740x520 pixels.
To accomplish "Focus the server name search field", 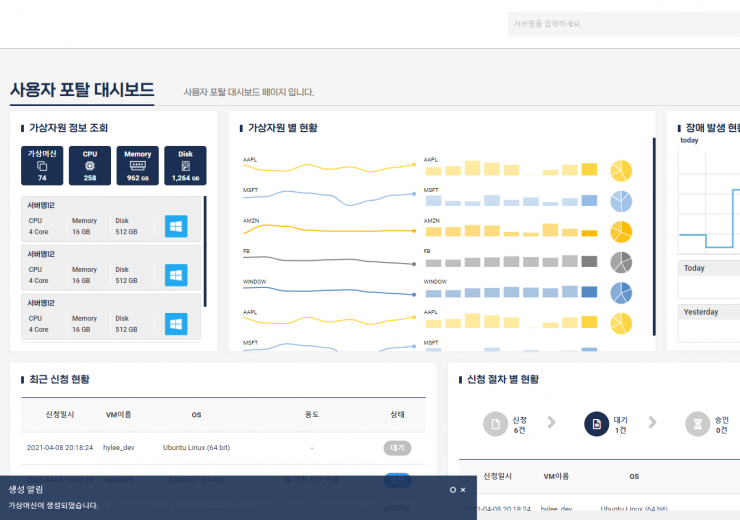I will (x=620, y=23).
